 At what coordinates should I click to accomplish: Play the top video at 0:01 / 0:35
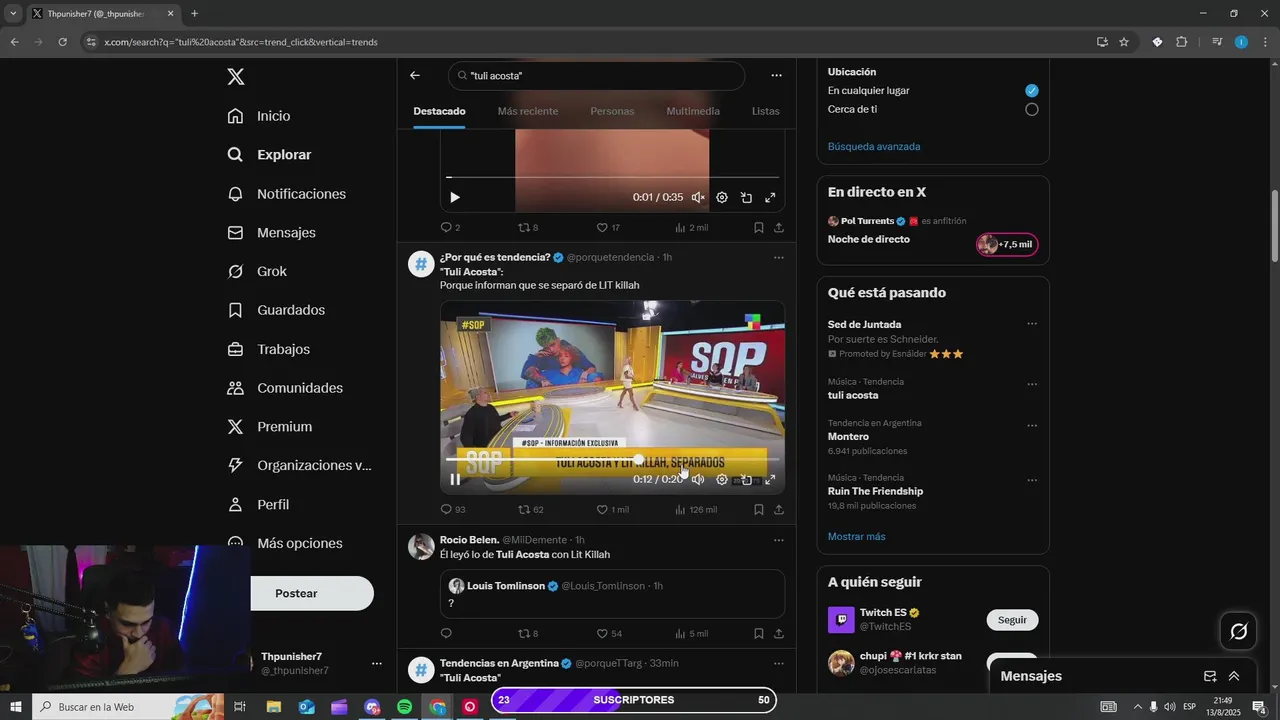tap(455, 198)
